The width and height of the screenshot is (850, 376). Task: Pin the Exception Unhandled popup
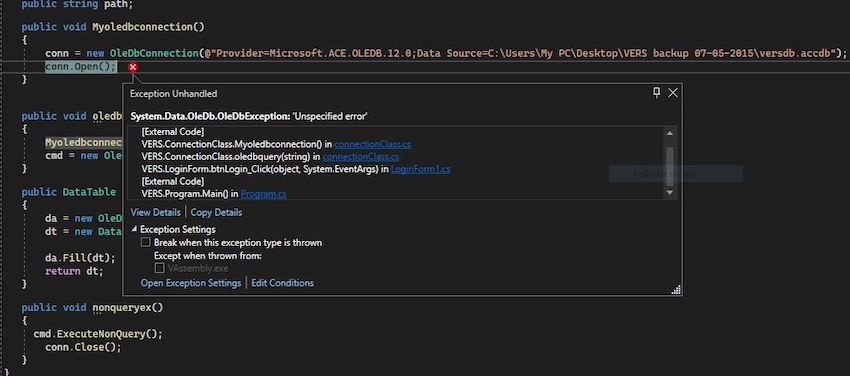(656, 93)
